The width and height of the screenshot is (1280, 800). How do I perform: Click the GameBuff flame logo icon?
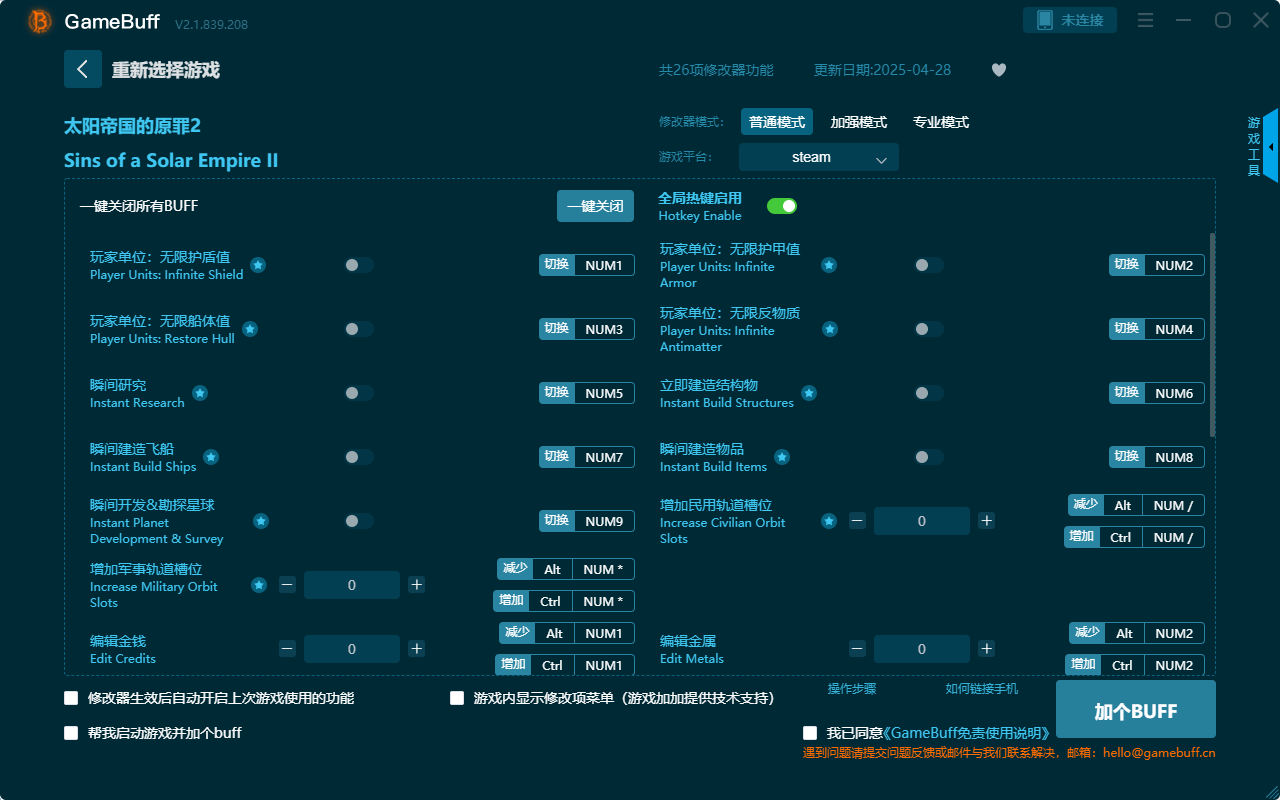click(38, 20)
